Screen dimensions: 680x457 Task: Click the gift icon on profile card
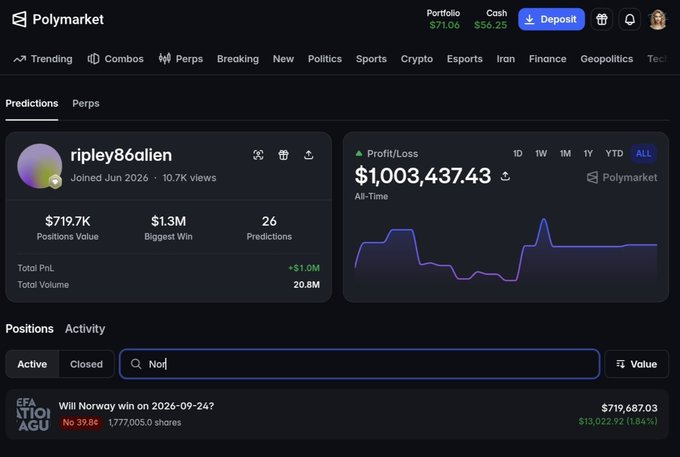coord(283,155)
